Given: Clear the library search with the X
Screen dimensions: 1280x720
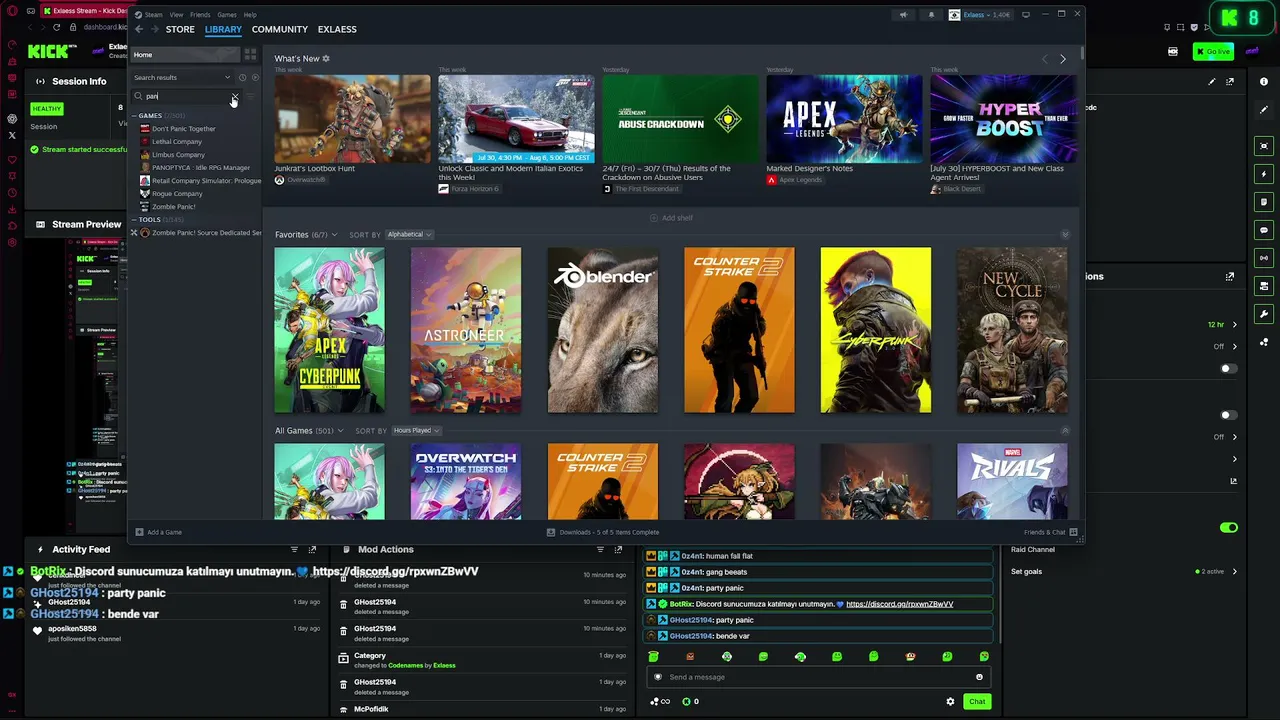Looking at the screenshot, I should tap(234, 96).
